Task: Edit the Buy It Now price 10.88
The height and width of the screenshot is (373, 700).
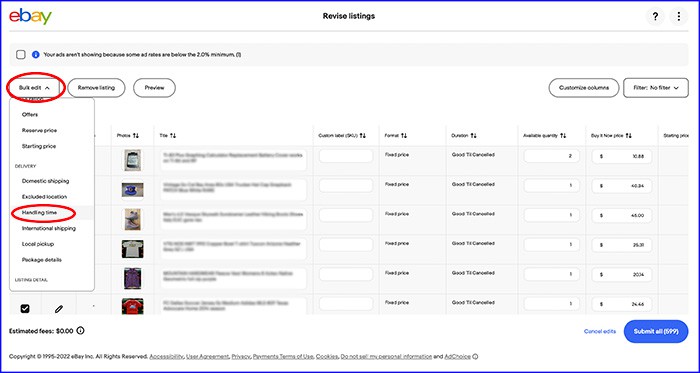Action: click(x=622, y=157)
